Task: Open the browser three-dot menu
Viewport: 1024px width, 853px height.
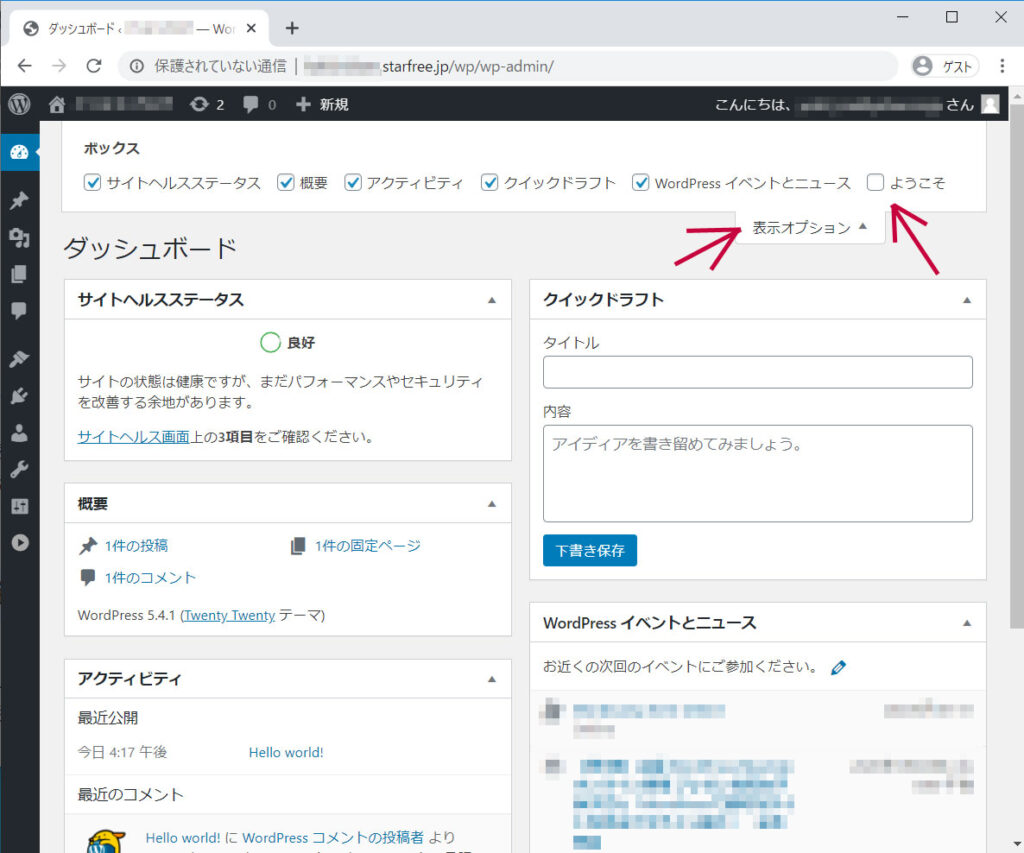Action: tap(1002, 66)
